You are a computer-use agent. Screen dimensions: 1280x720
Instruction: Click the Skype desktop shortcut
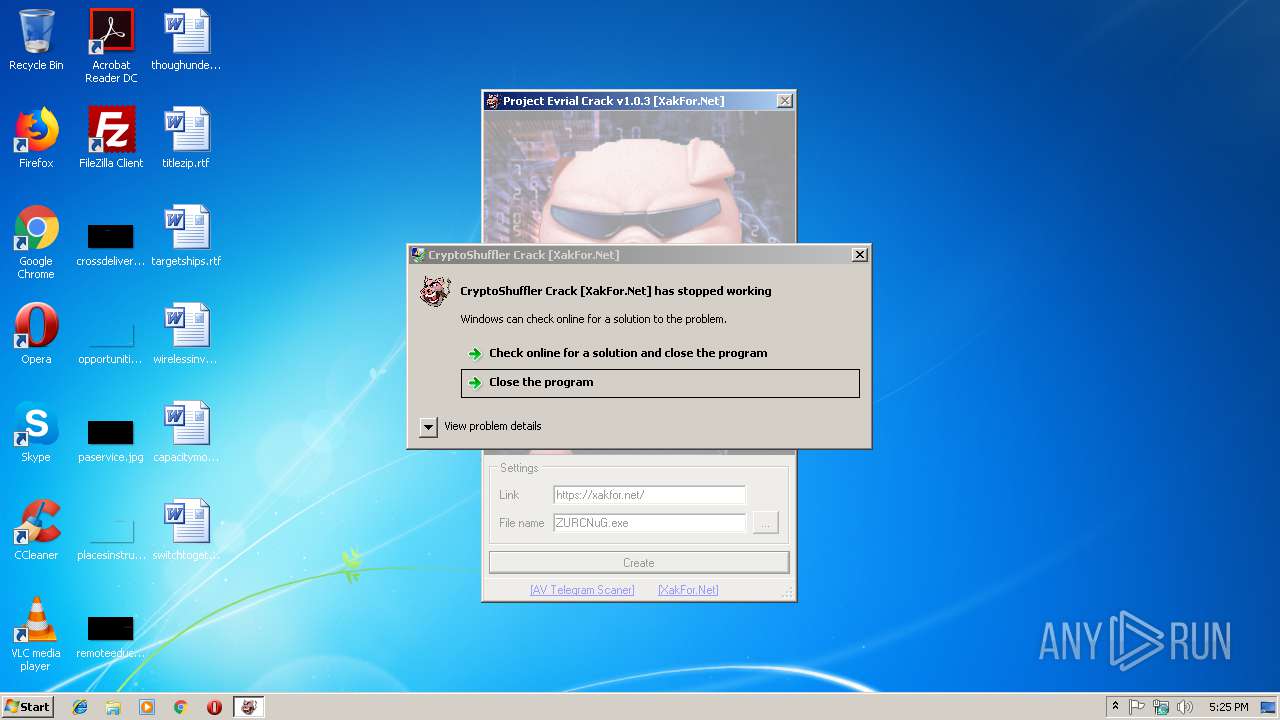tap(36, 432)
